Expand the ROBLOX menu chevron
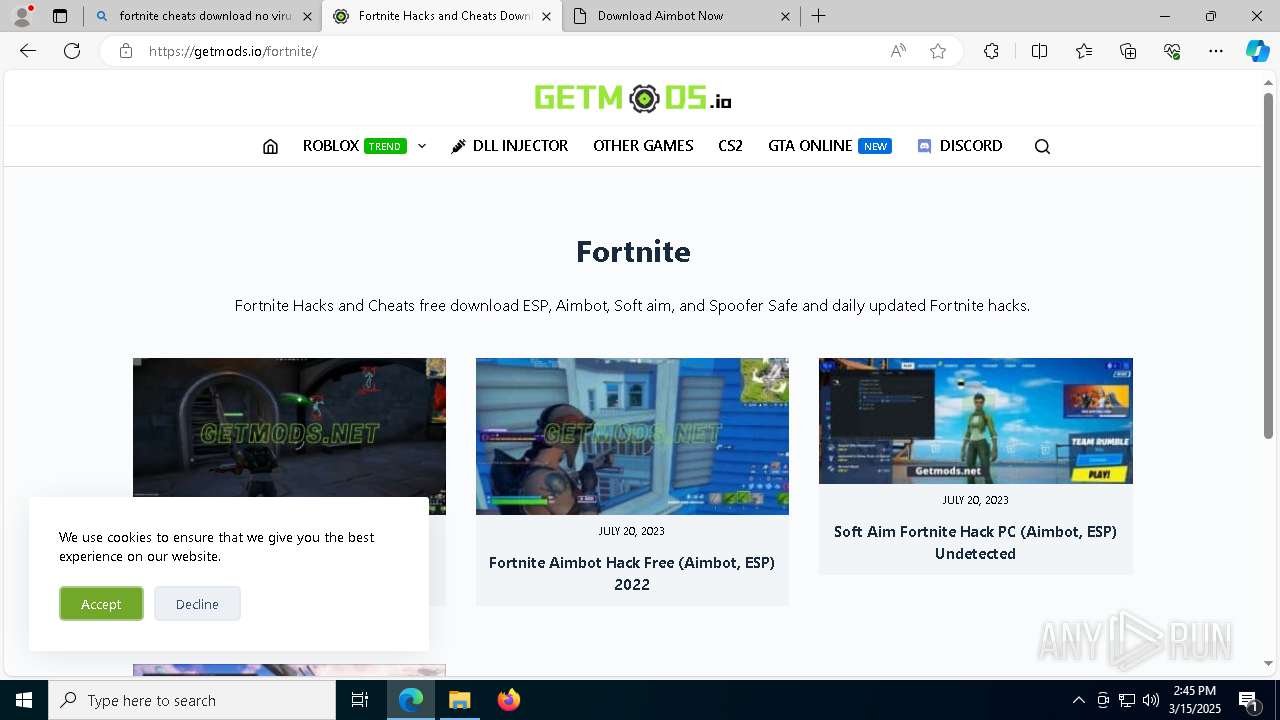The height and width of the screenshot is (720, 1280). pyautogui.click(x=422, y=146)
